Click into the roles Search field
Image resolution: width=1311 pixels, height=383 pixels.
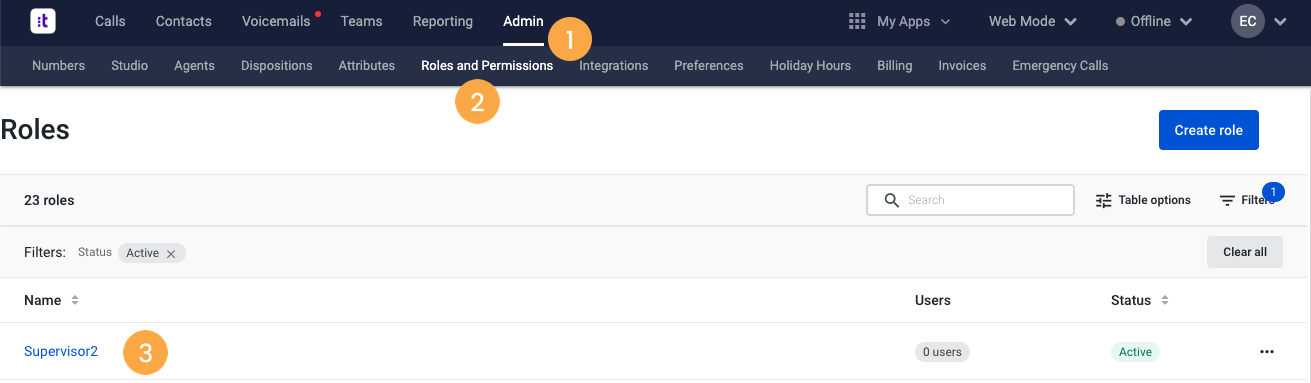(x=970, y=200)
